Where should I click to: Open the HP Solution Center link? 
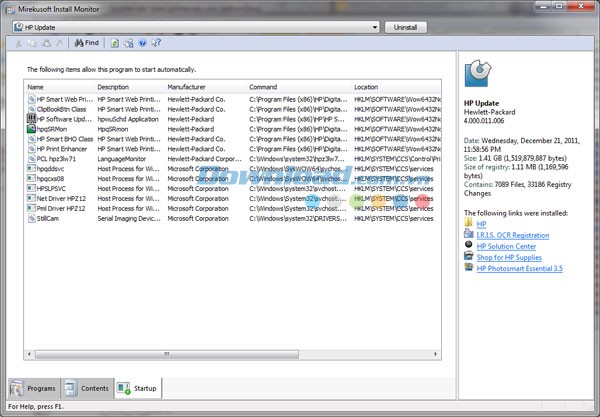[506, 246]
